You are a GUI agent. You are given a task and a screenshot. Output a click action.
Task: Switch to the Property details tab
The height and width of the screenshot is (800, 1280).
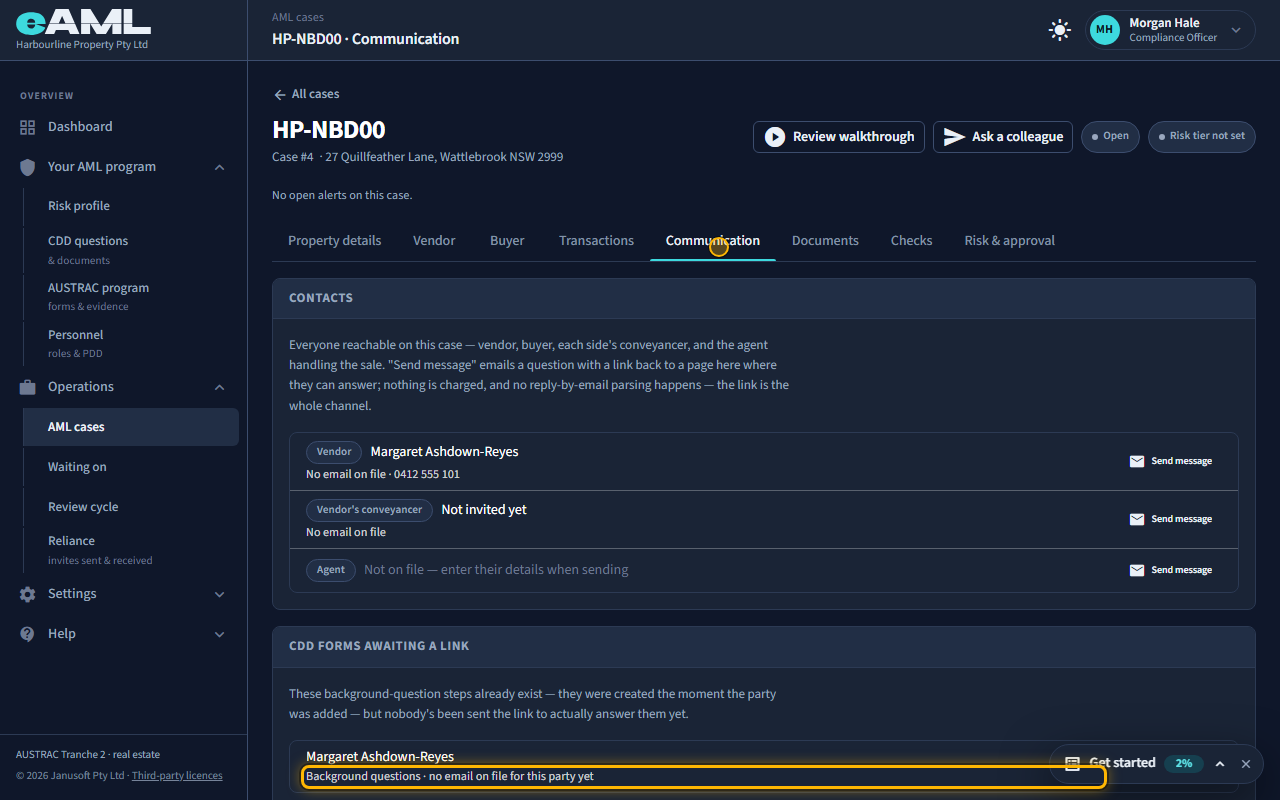[335, 241]
